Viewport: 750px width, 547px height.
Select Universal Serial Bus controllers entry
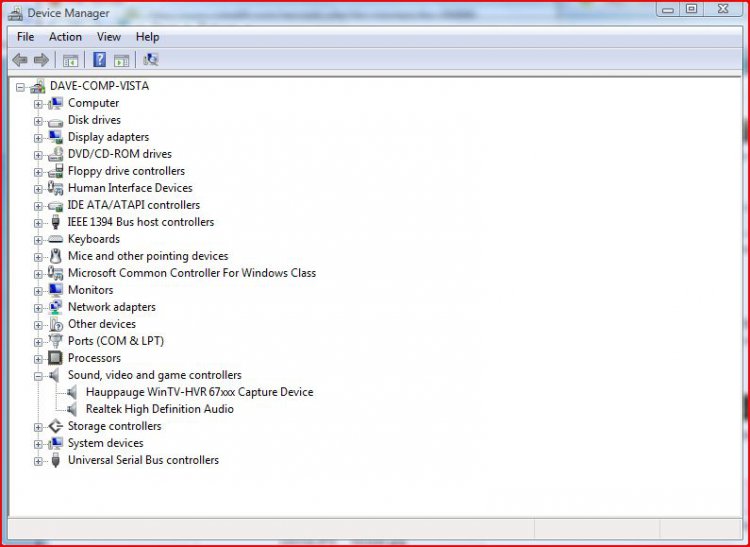pyautogui.click(x=143, y=460)
